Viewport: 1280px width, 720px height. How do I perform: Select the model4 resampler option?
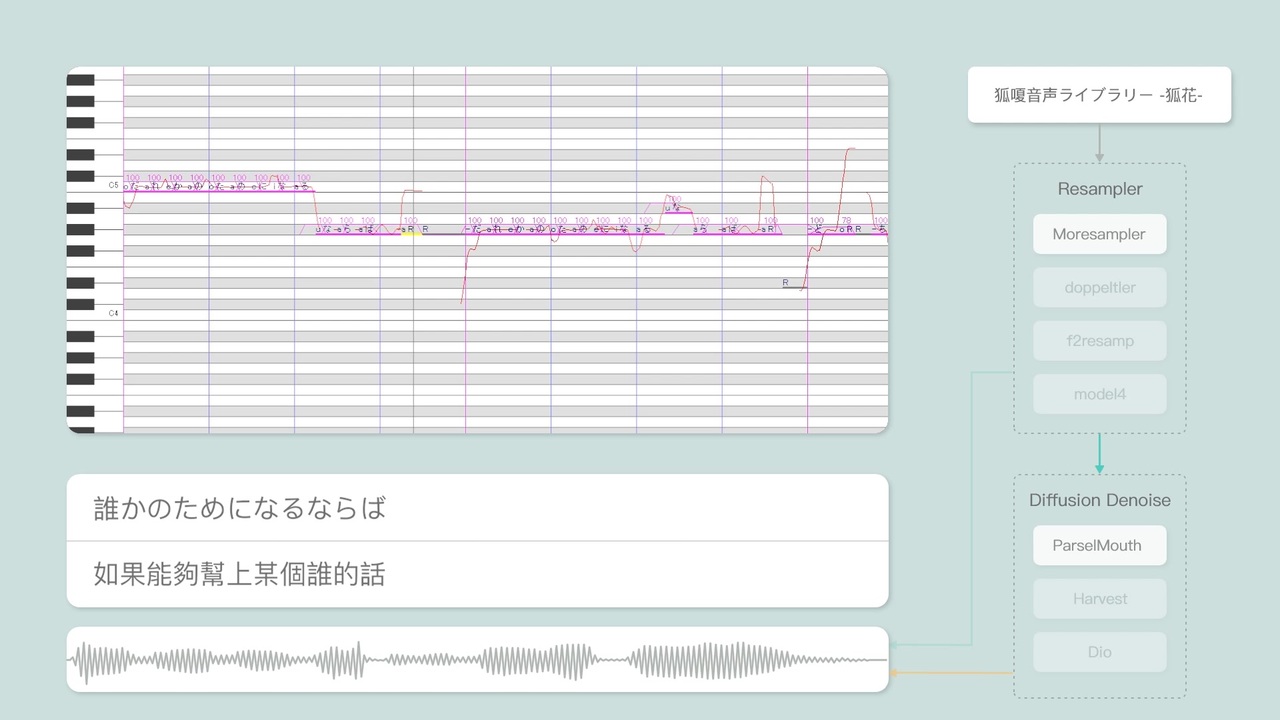coord(1099,394)
